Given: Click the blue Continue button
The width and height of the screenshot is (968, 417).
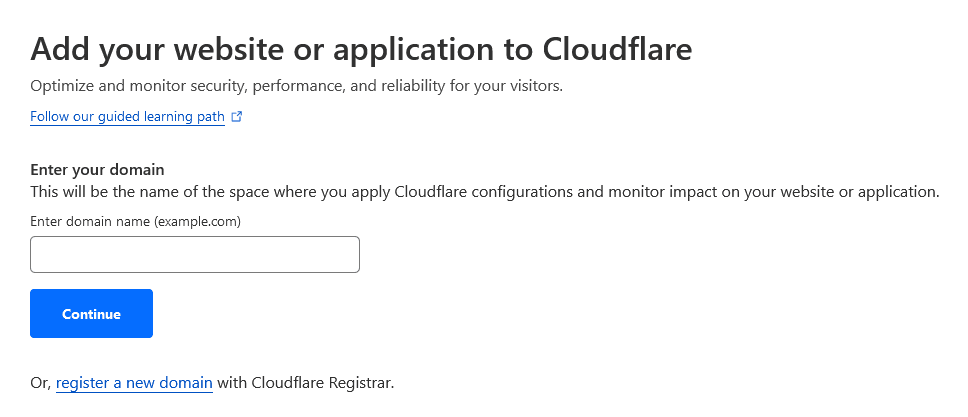Looking at the screenshot, I should (x=91, y=313).
